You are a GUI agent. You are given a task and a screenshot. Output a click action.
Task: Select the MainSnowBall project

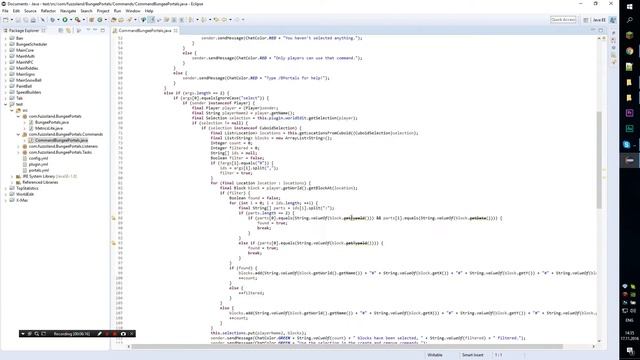(x=29, y=80)
